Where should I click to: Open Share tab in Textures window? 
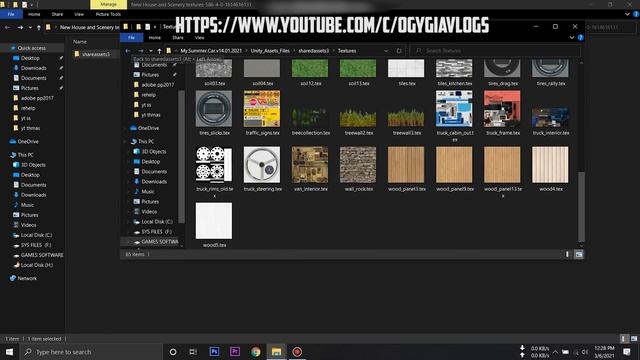point(178,38)
